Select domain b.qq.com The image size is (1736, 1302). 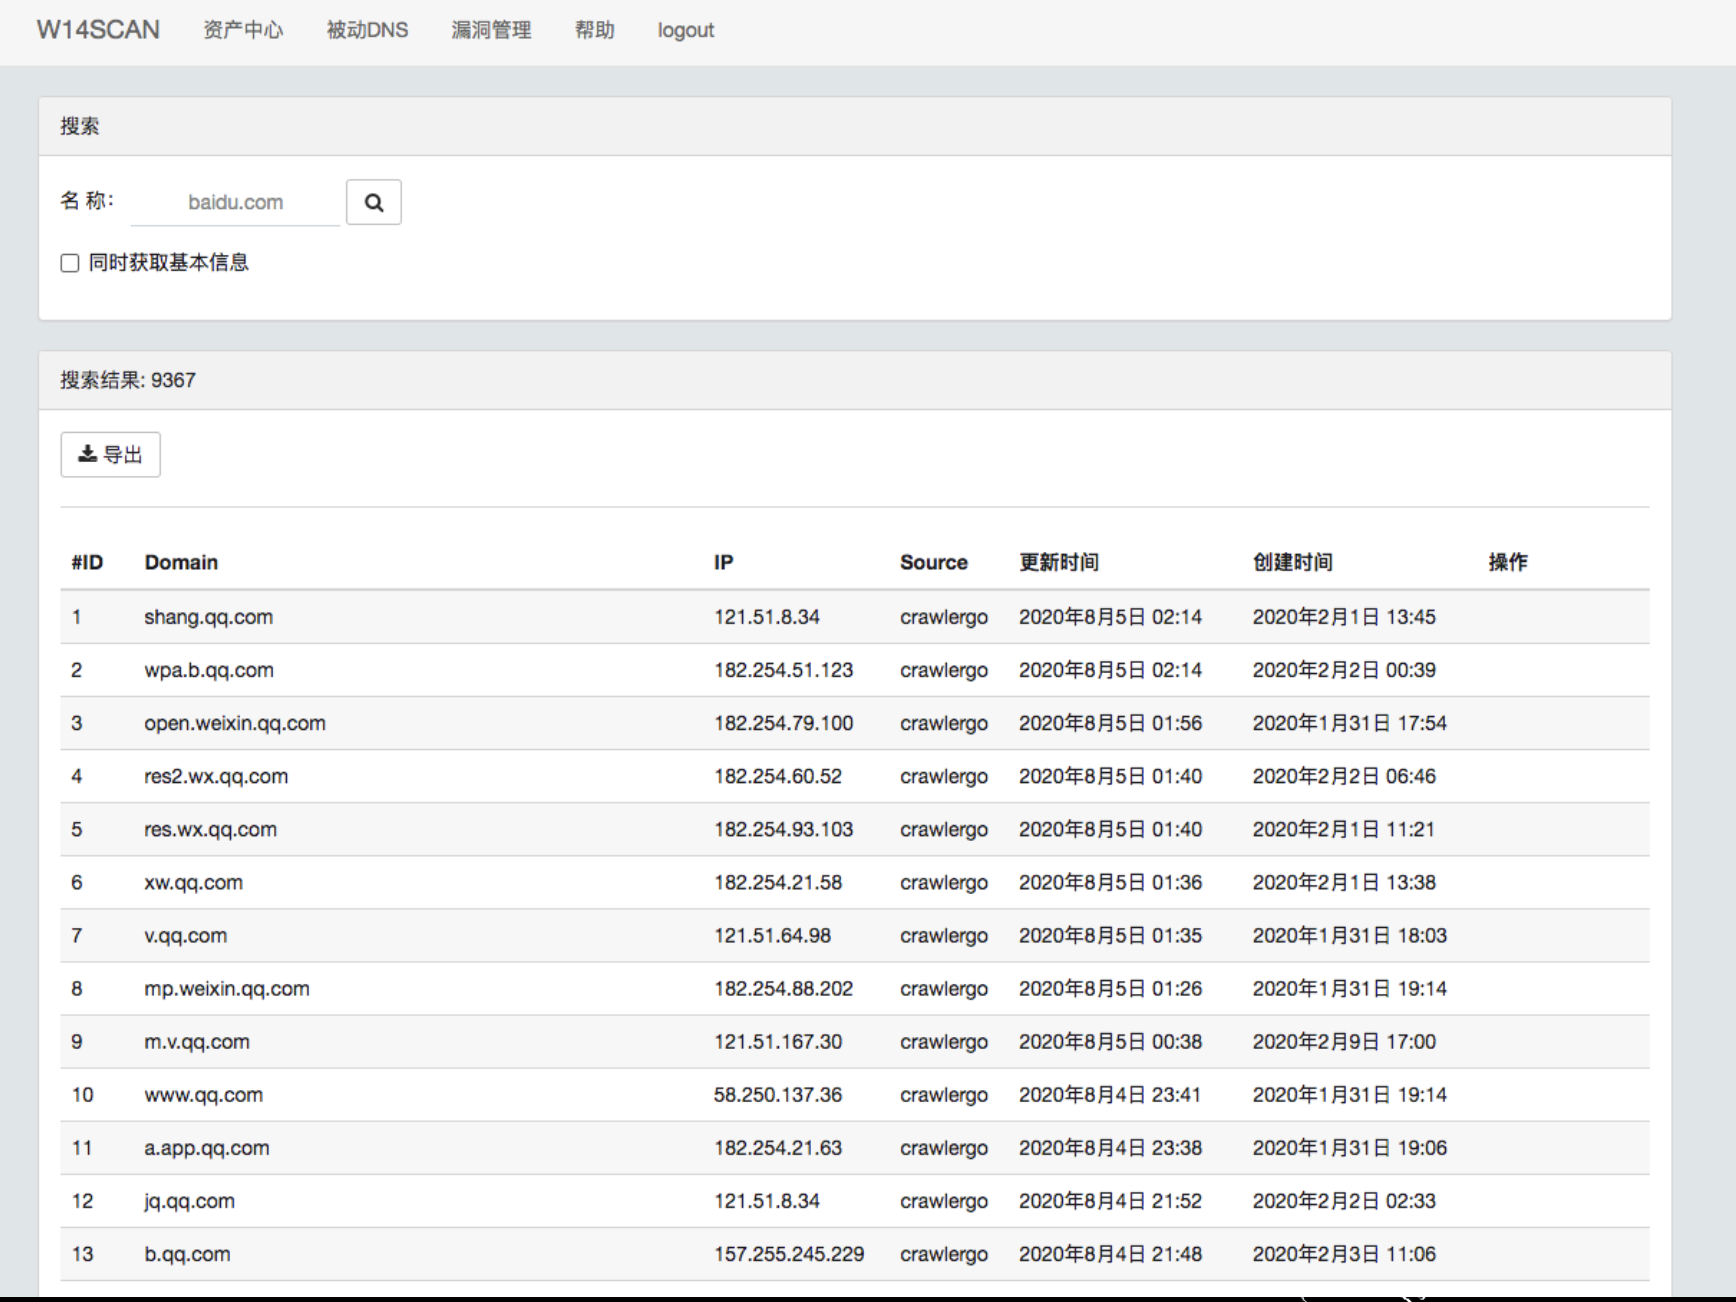187,1253
